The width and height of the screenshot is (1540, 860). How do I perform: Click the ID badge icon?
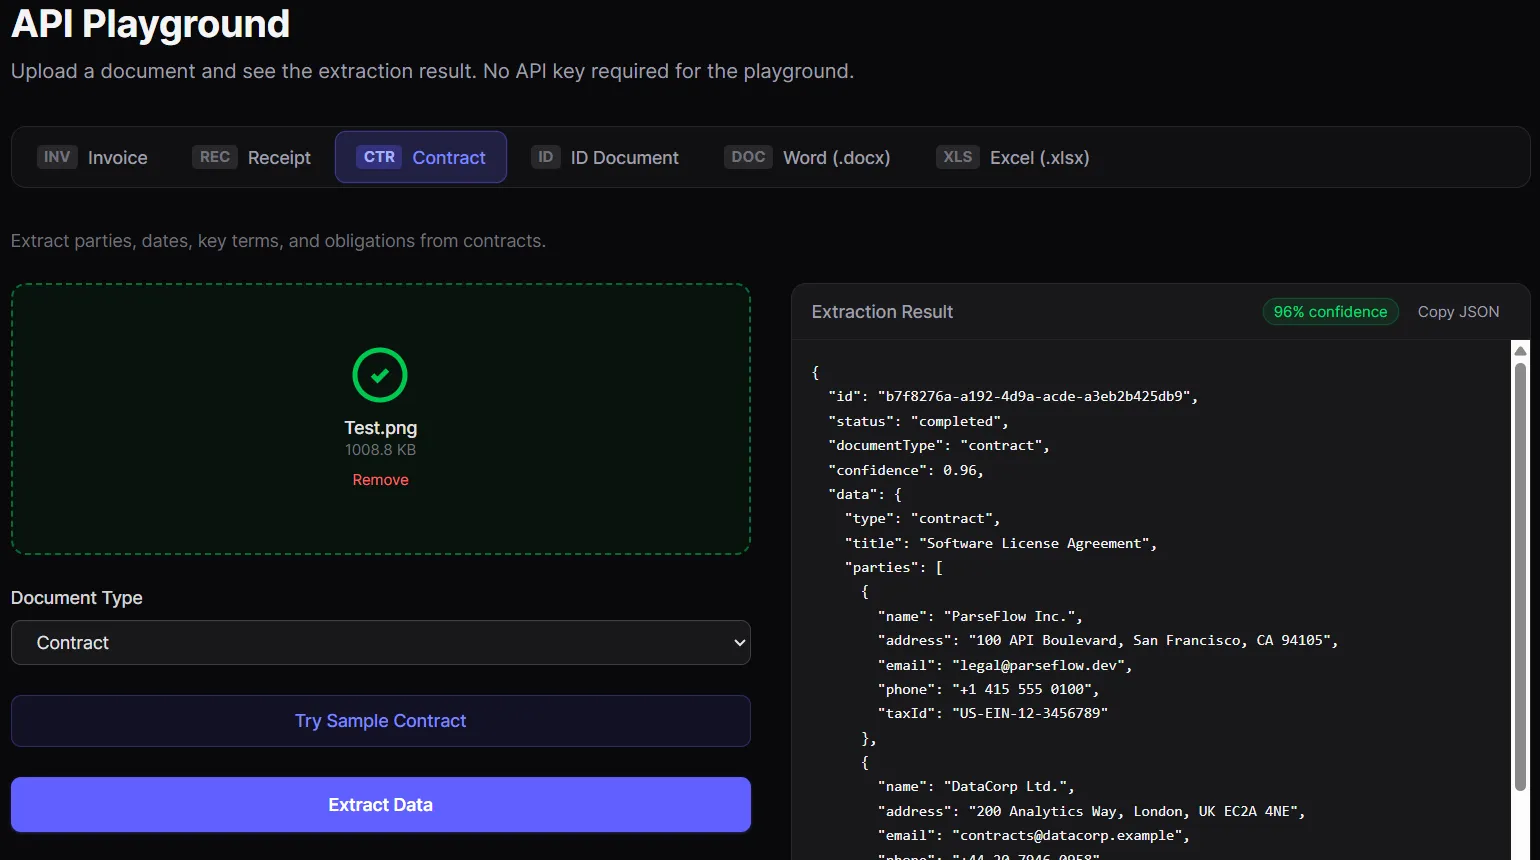[545, 157]
